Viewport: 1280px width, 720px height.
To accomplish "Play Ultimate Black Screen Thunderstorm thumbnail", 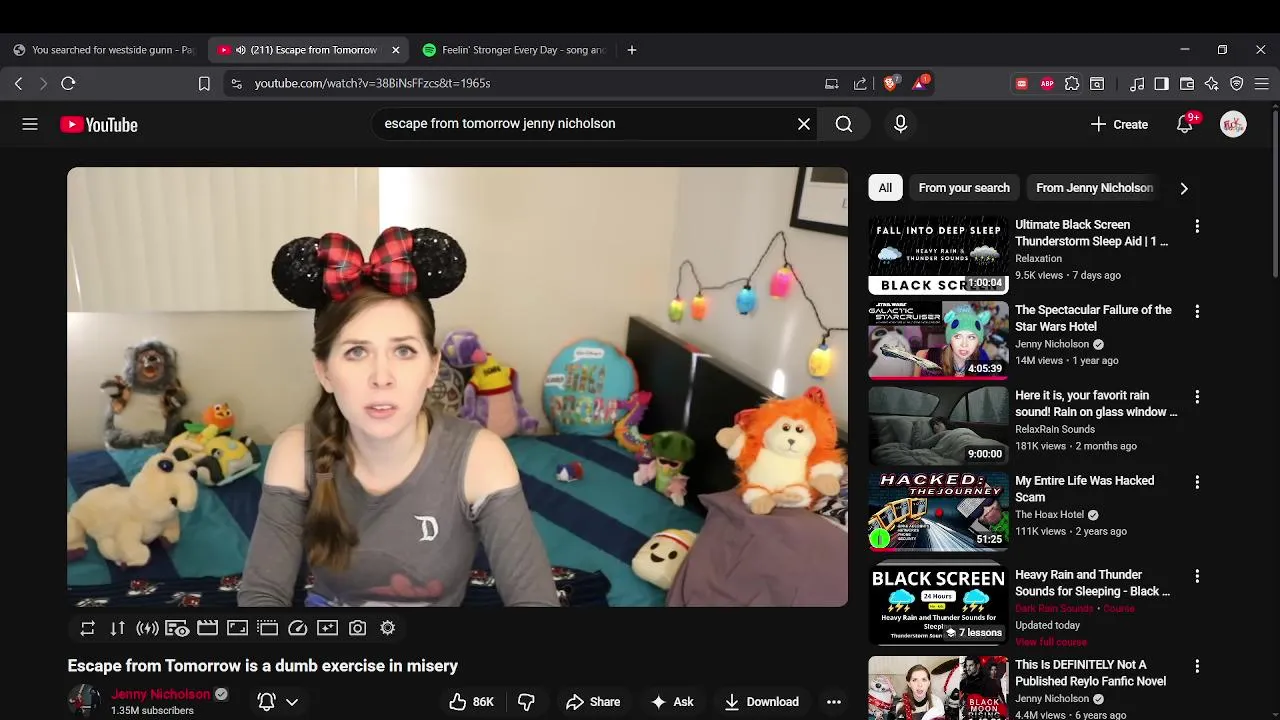I will 938,255.
